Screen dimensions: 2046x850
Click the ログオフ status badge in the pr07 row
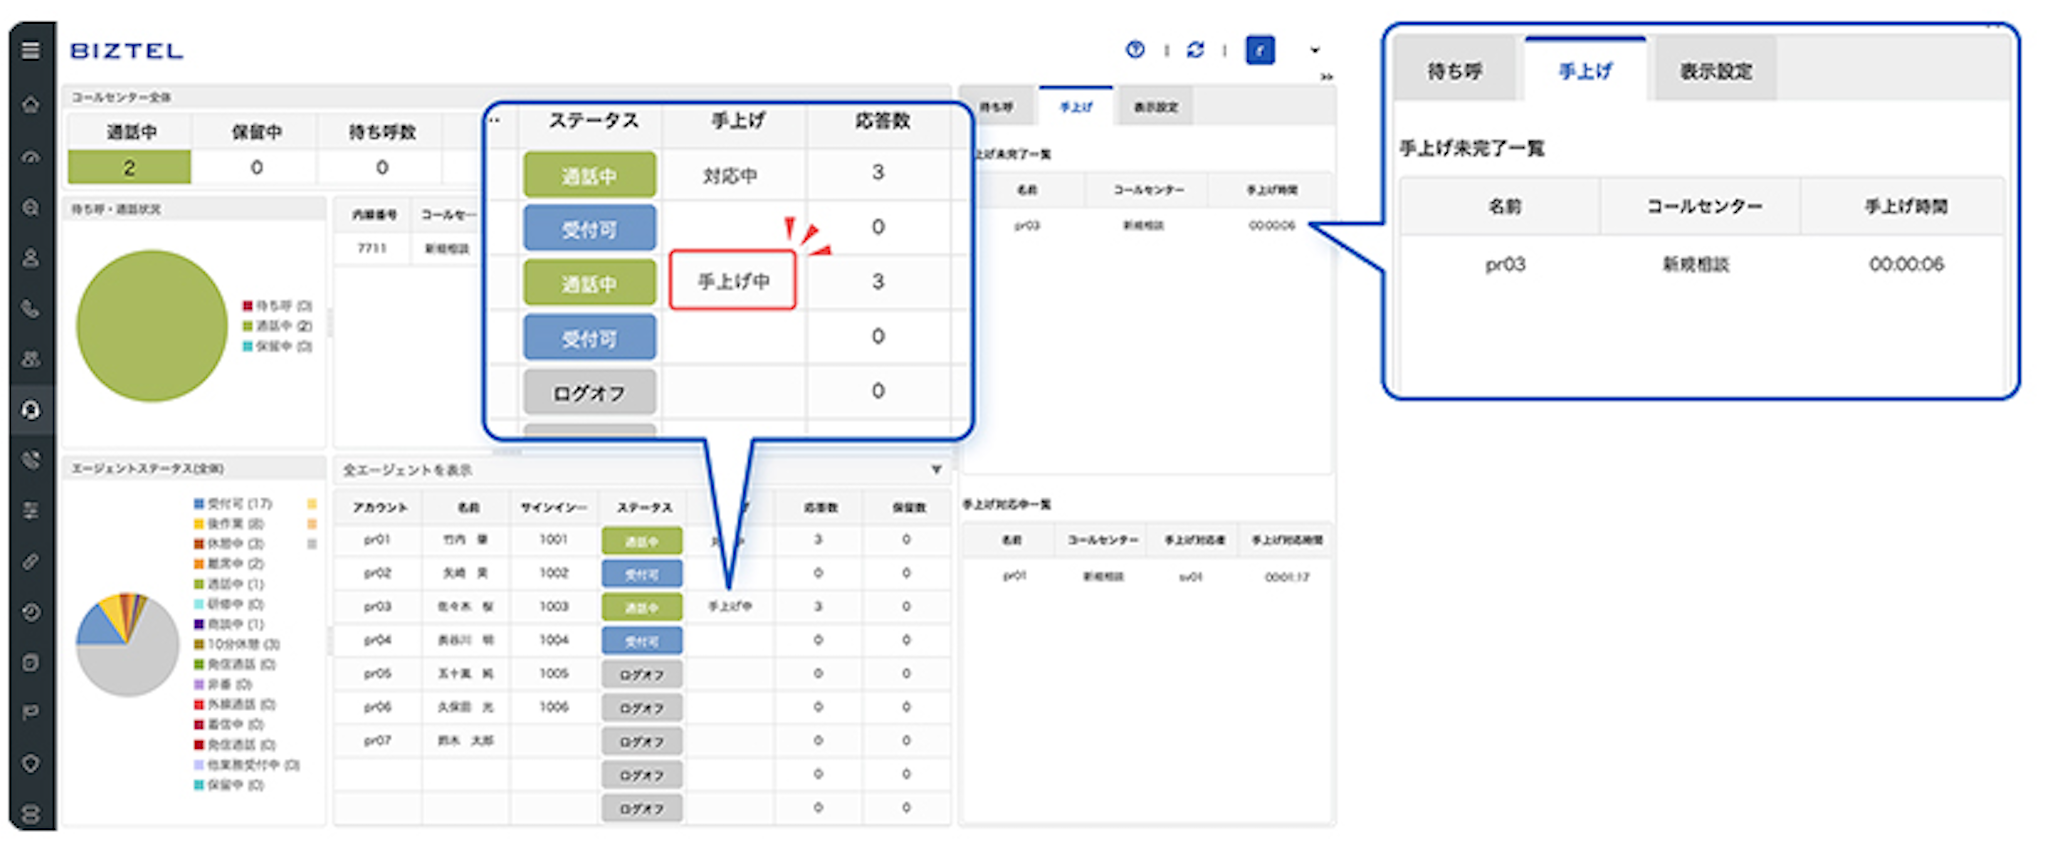point(642,741)
